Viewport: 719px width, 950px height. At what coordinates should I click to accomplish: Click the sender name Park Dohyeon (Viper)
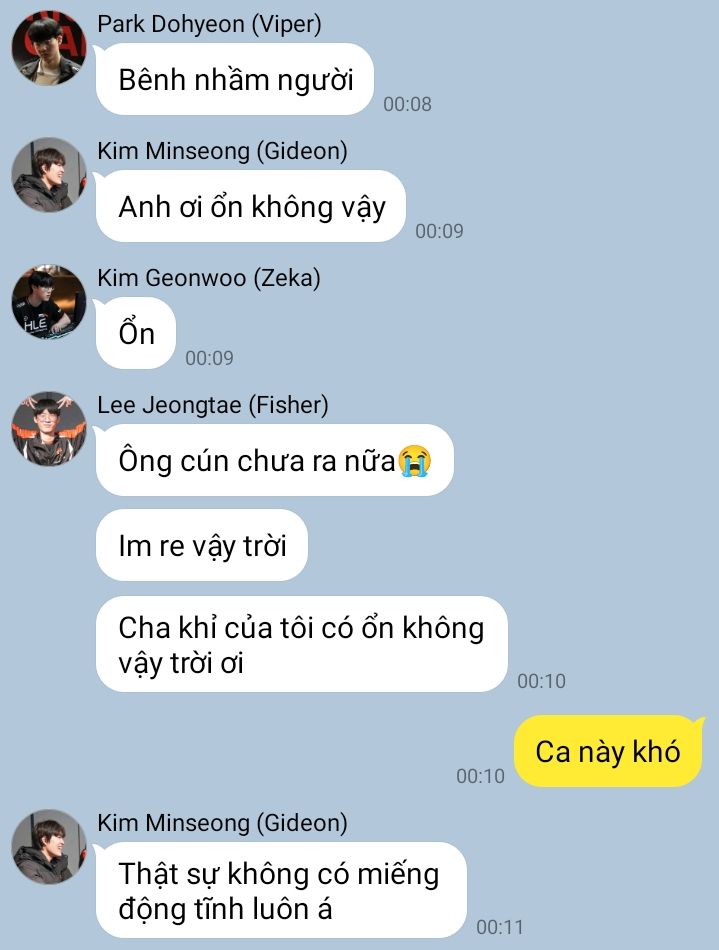(210, 24)
